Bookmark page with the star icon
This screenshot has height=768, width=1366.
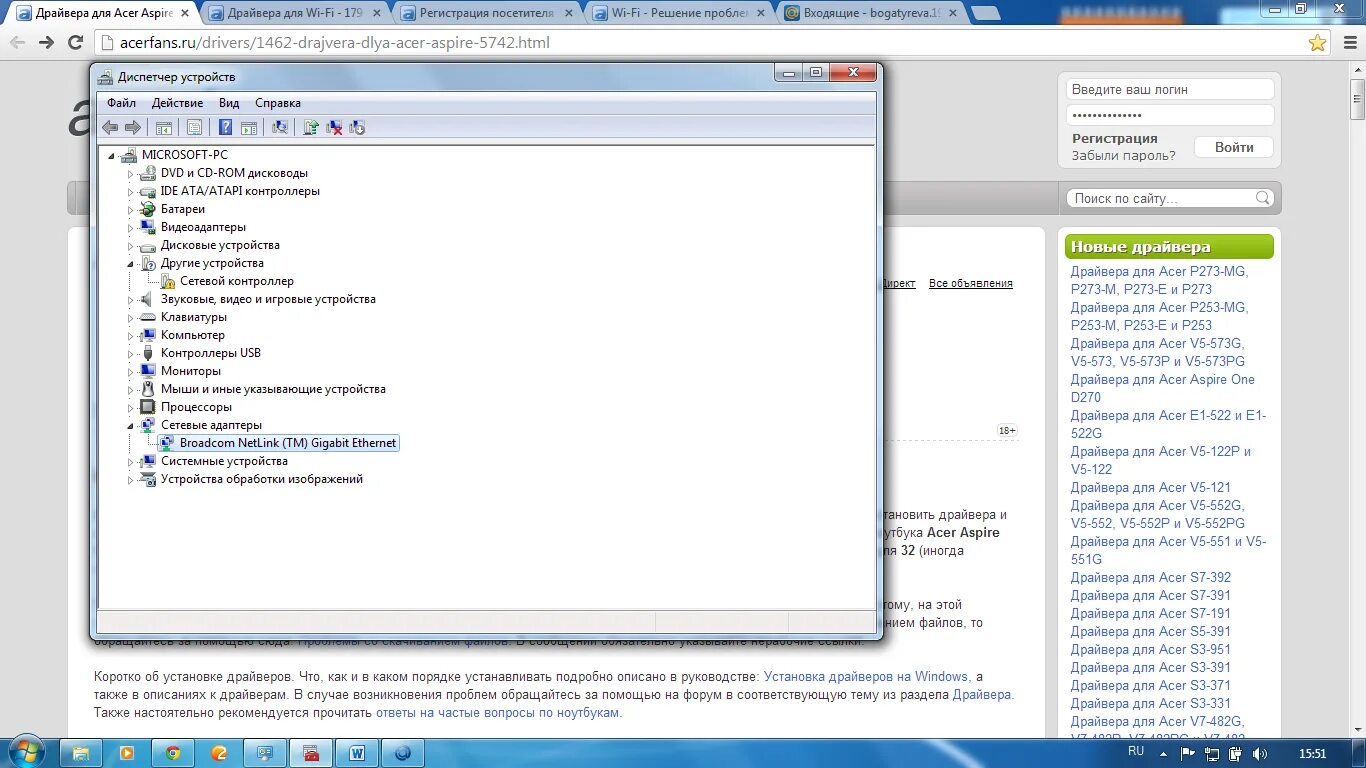[1318, 43]
